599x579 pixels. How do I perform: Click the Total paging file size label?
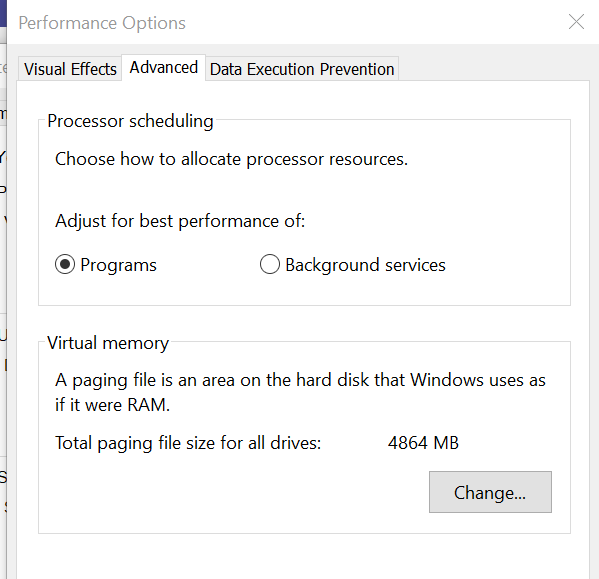pos(188,443)
